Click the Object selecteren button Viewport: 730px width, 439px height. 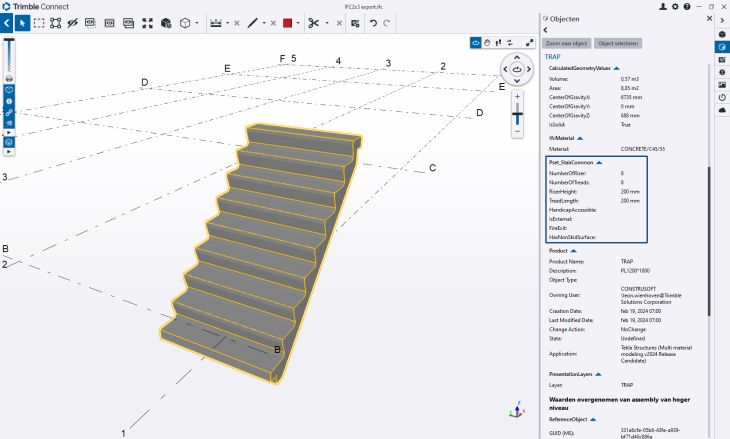tap(617, 43)
